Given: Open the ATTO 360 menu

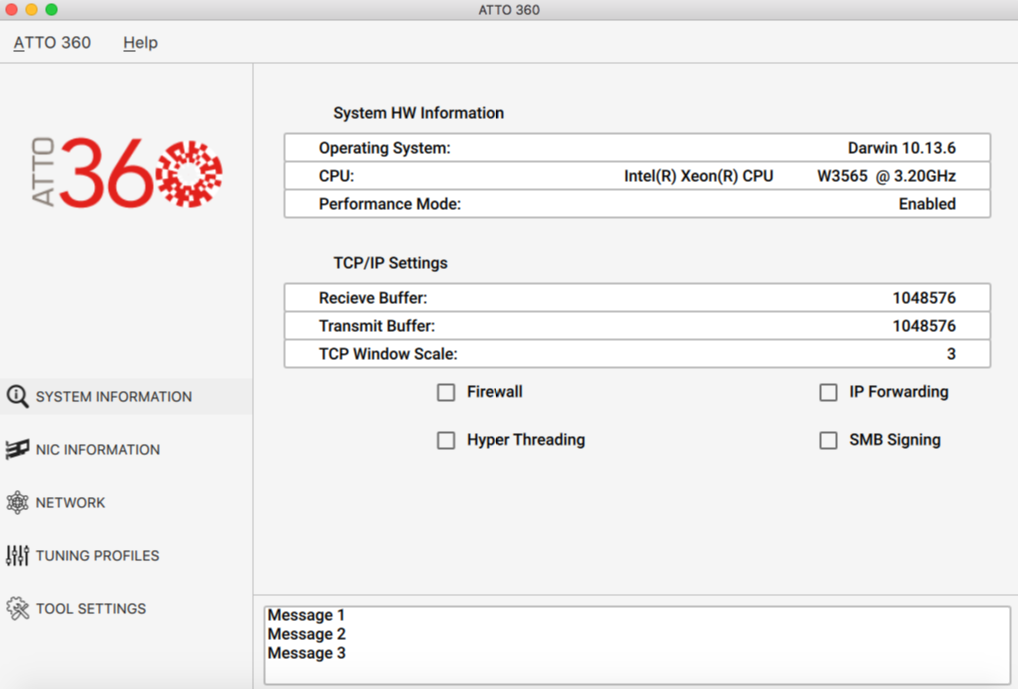Looking at the screenshot, I should point(52,43).
